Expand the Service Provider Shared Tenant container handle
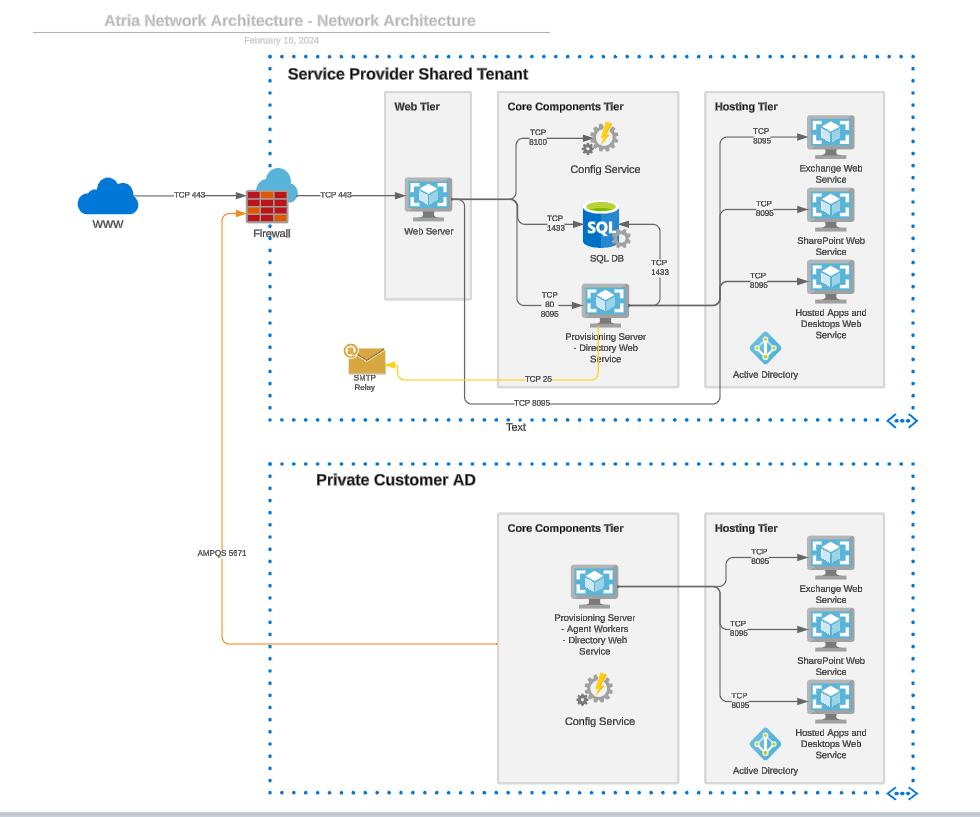The width and height of the screenshot is (980, 817). click(902, 421)
